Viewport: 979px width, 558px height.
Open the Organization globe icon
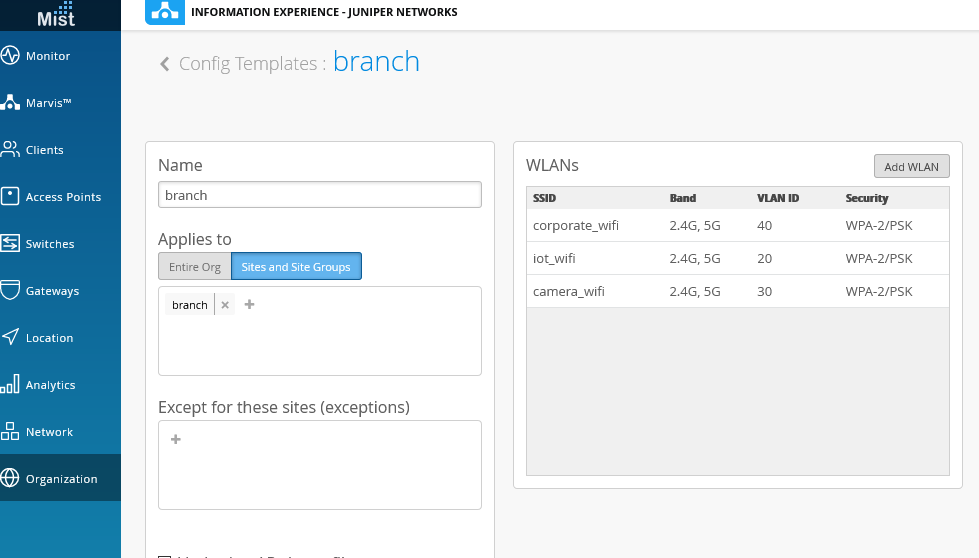point(11,479)
